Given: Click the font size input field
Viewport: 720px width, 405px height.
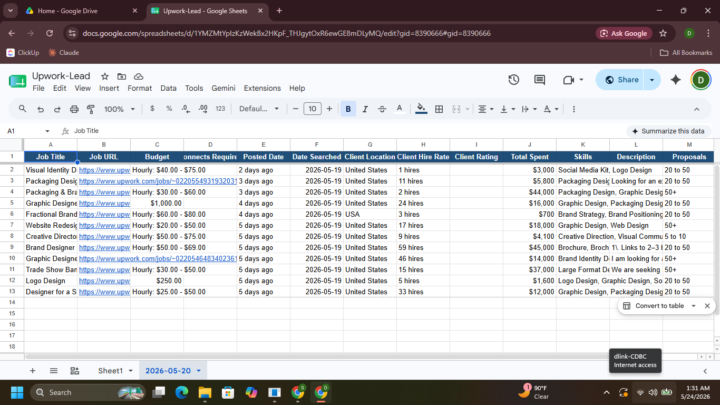Looking at the screenshot, I should 312,109.
